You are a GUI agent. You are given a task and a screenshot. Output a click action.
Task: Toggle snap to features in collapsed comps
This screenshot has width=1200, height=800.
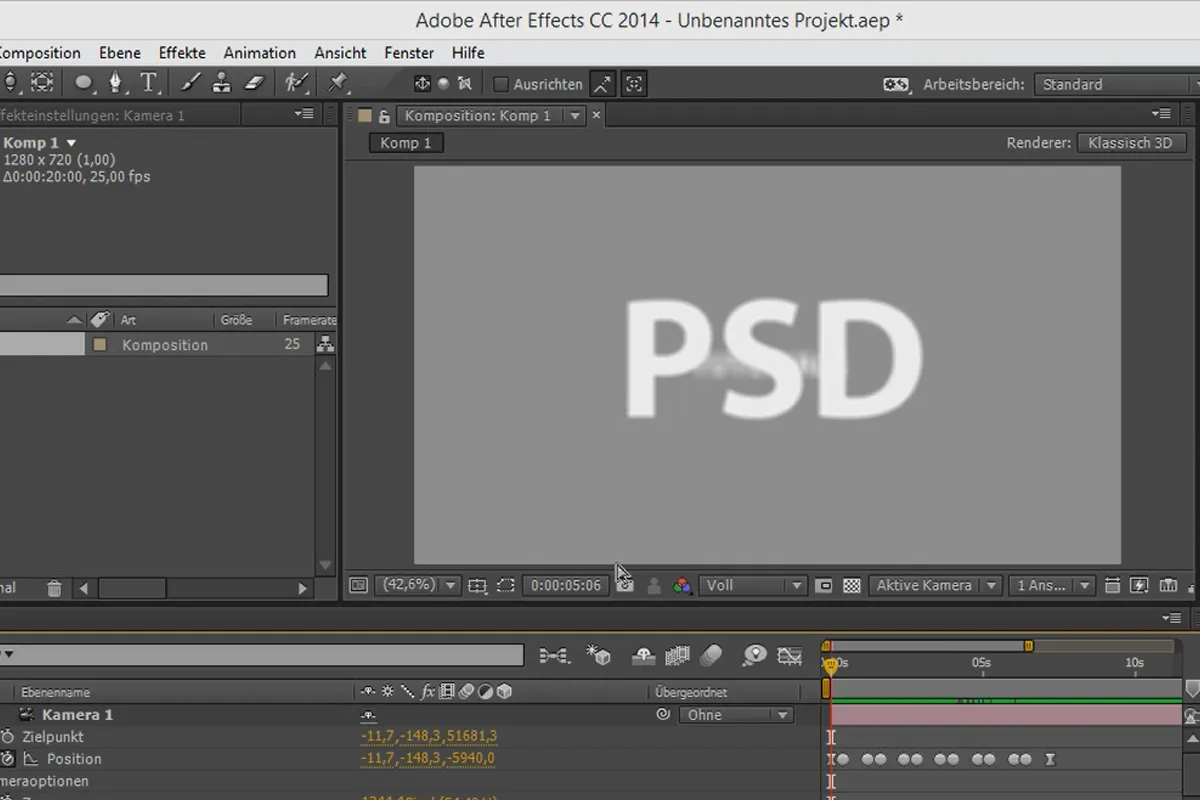pyautogui.click(x=634, y=84)
